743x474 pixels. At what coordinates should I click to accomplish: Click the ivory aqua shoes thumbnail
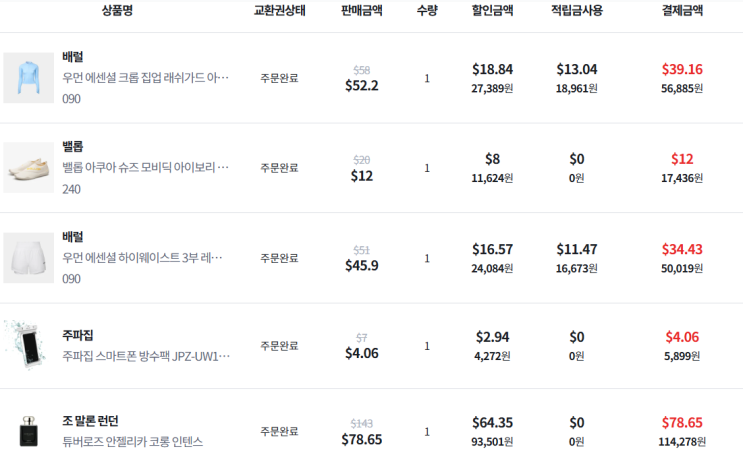click(x=29, y=167)
